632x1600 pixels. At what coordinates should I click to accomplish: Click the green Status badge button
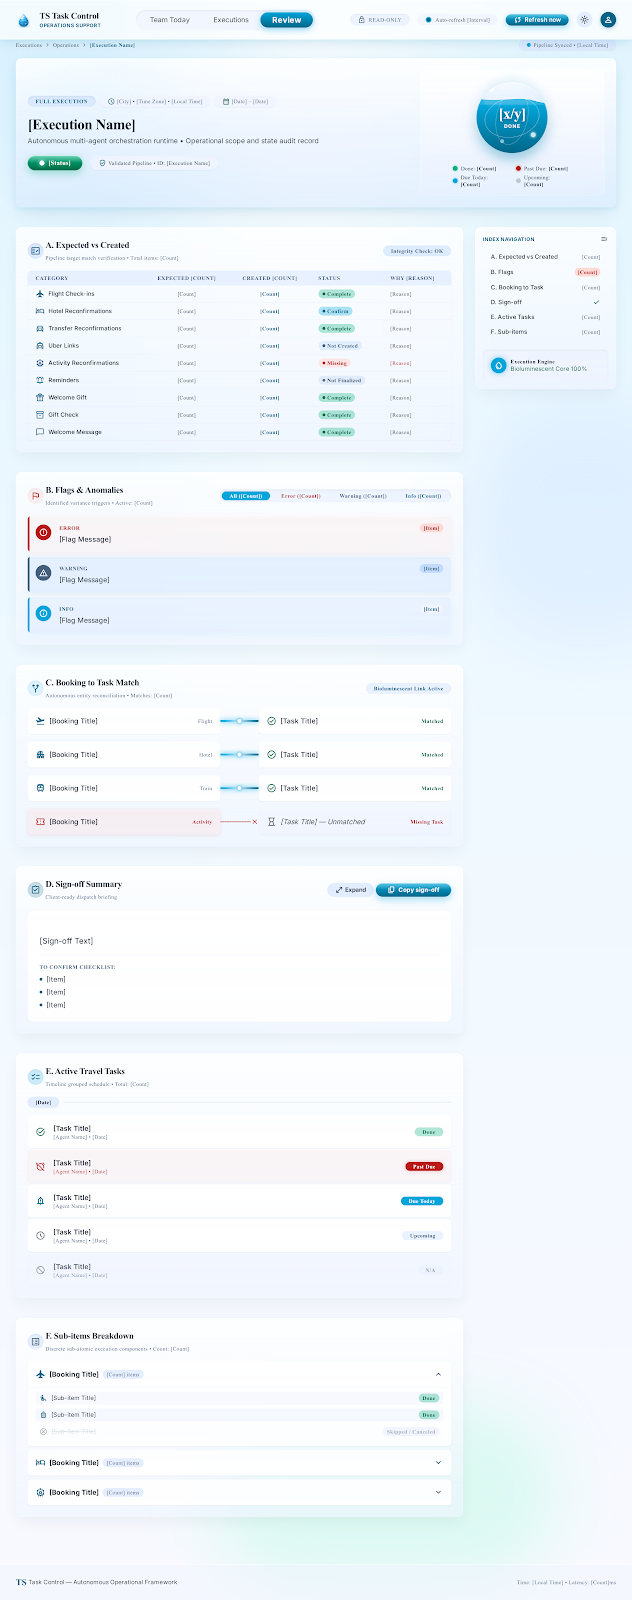55,163
